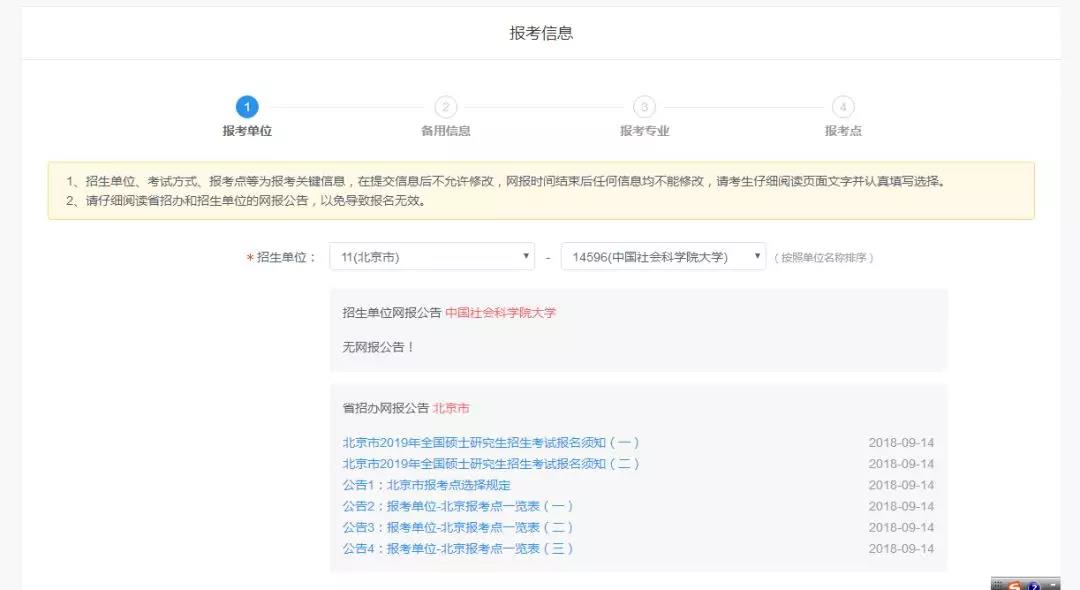Click step 2 circle for 备用信息
Screen dimensions: 1080x590
click(445, 107)
